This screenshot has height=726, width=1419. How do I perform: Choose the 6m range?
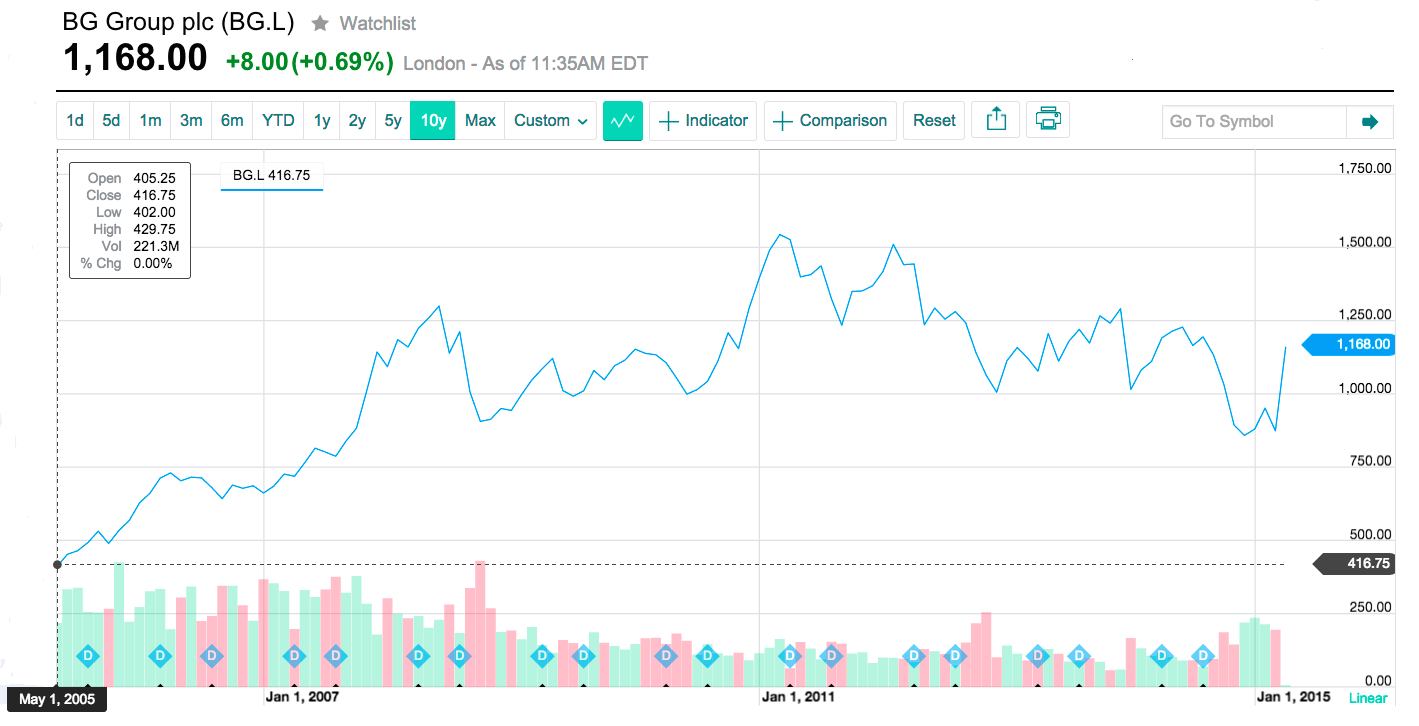(232, 121)
